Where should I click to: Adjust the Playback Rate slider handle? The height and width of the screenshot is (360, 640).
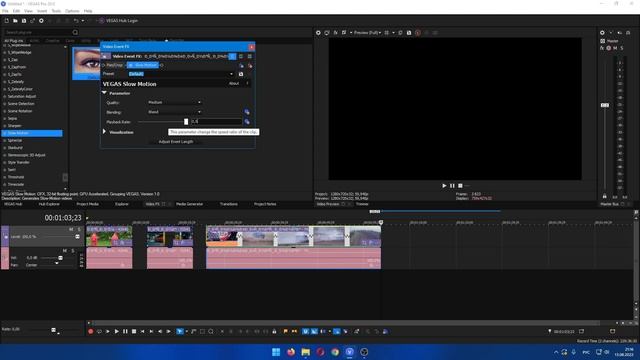[x=186, y=122]
